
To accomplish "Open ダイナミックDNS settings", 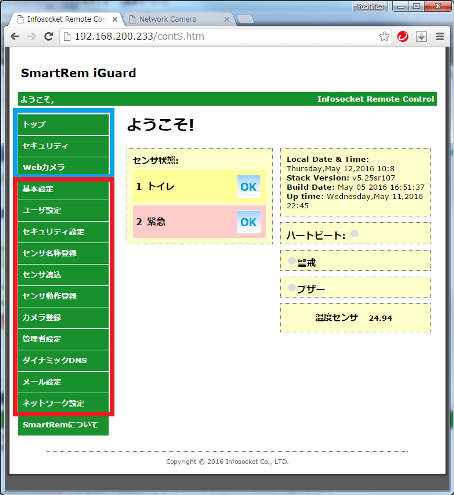I will [x=63, y=360].
